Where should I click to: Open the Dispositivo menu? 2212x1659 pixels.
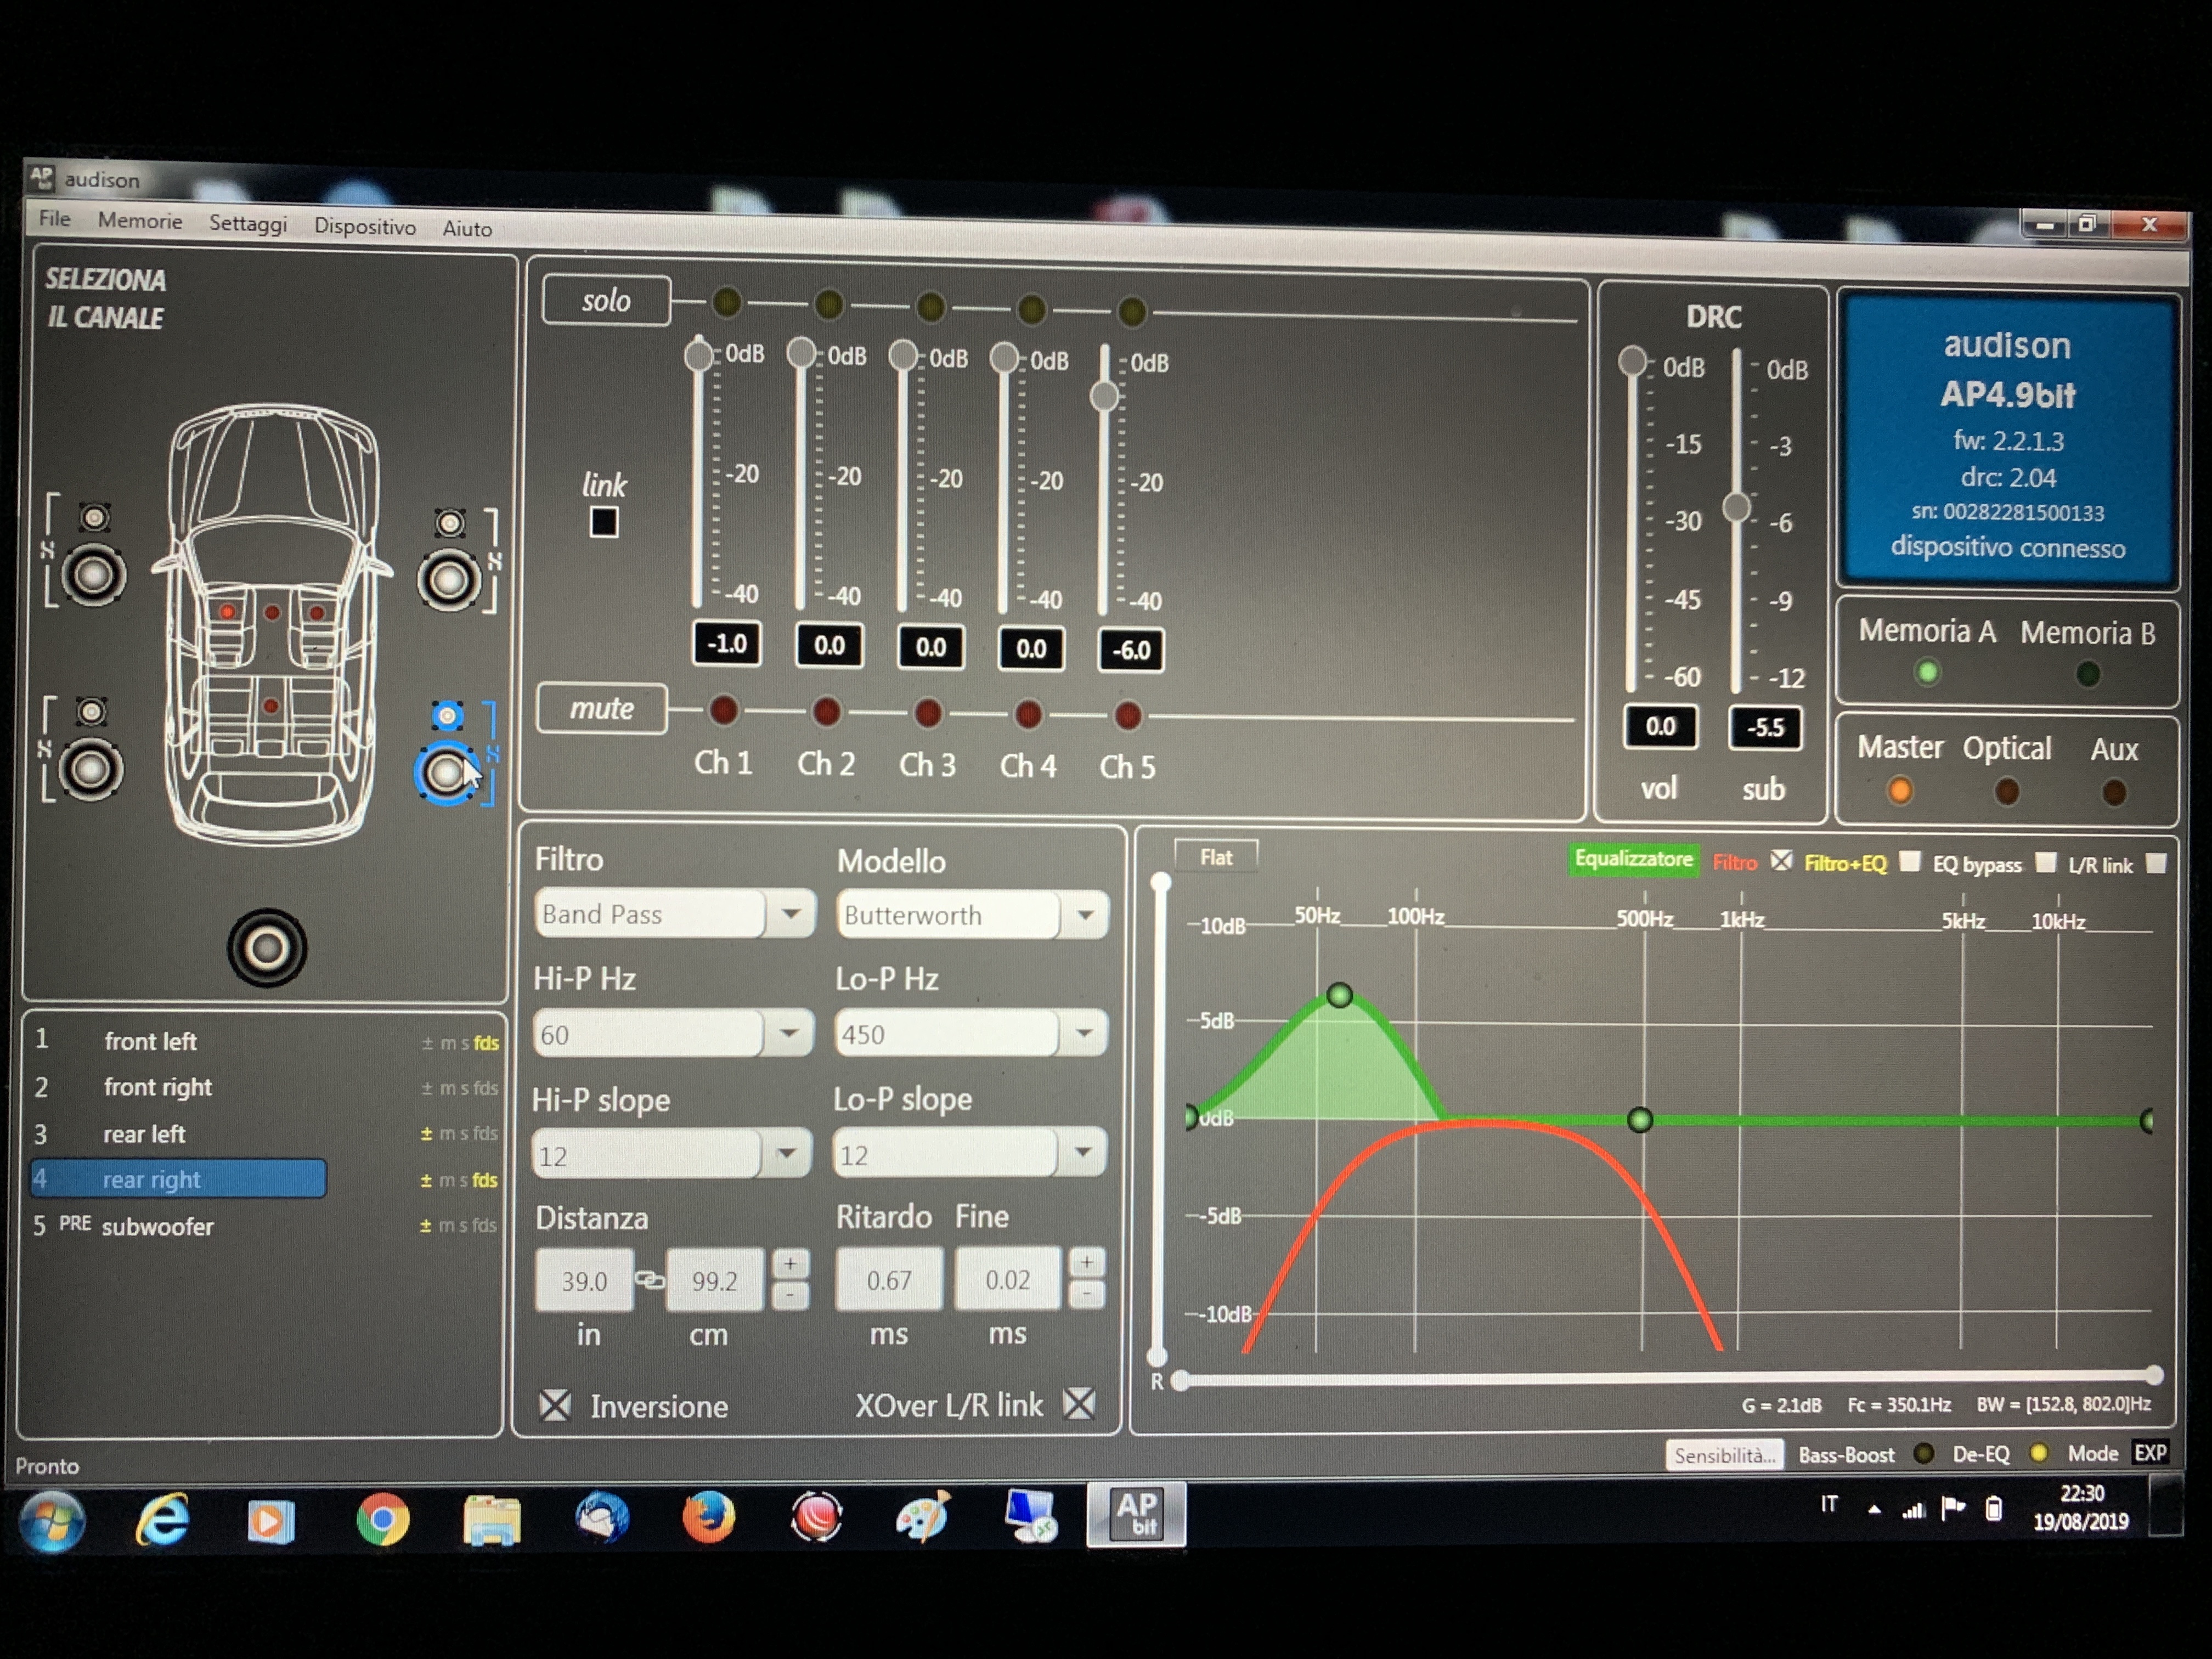pos(365,226)
